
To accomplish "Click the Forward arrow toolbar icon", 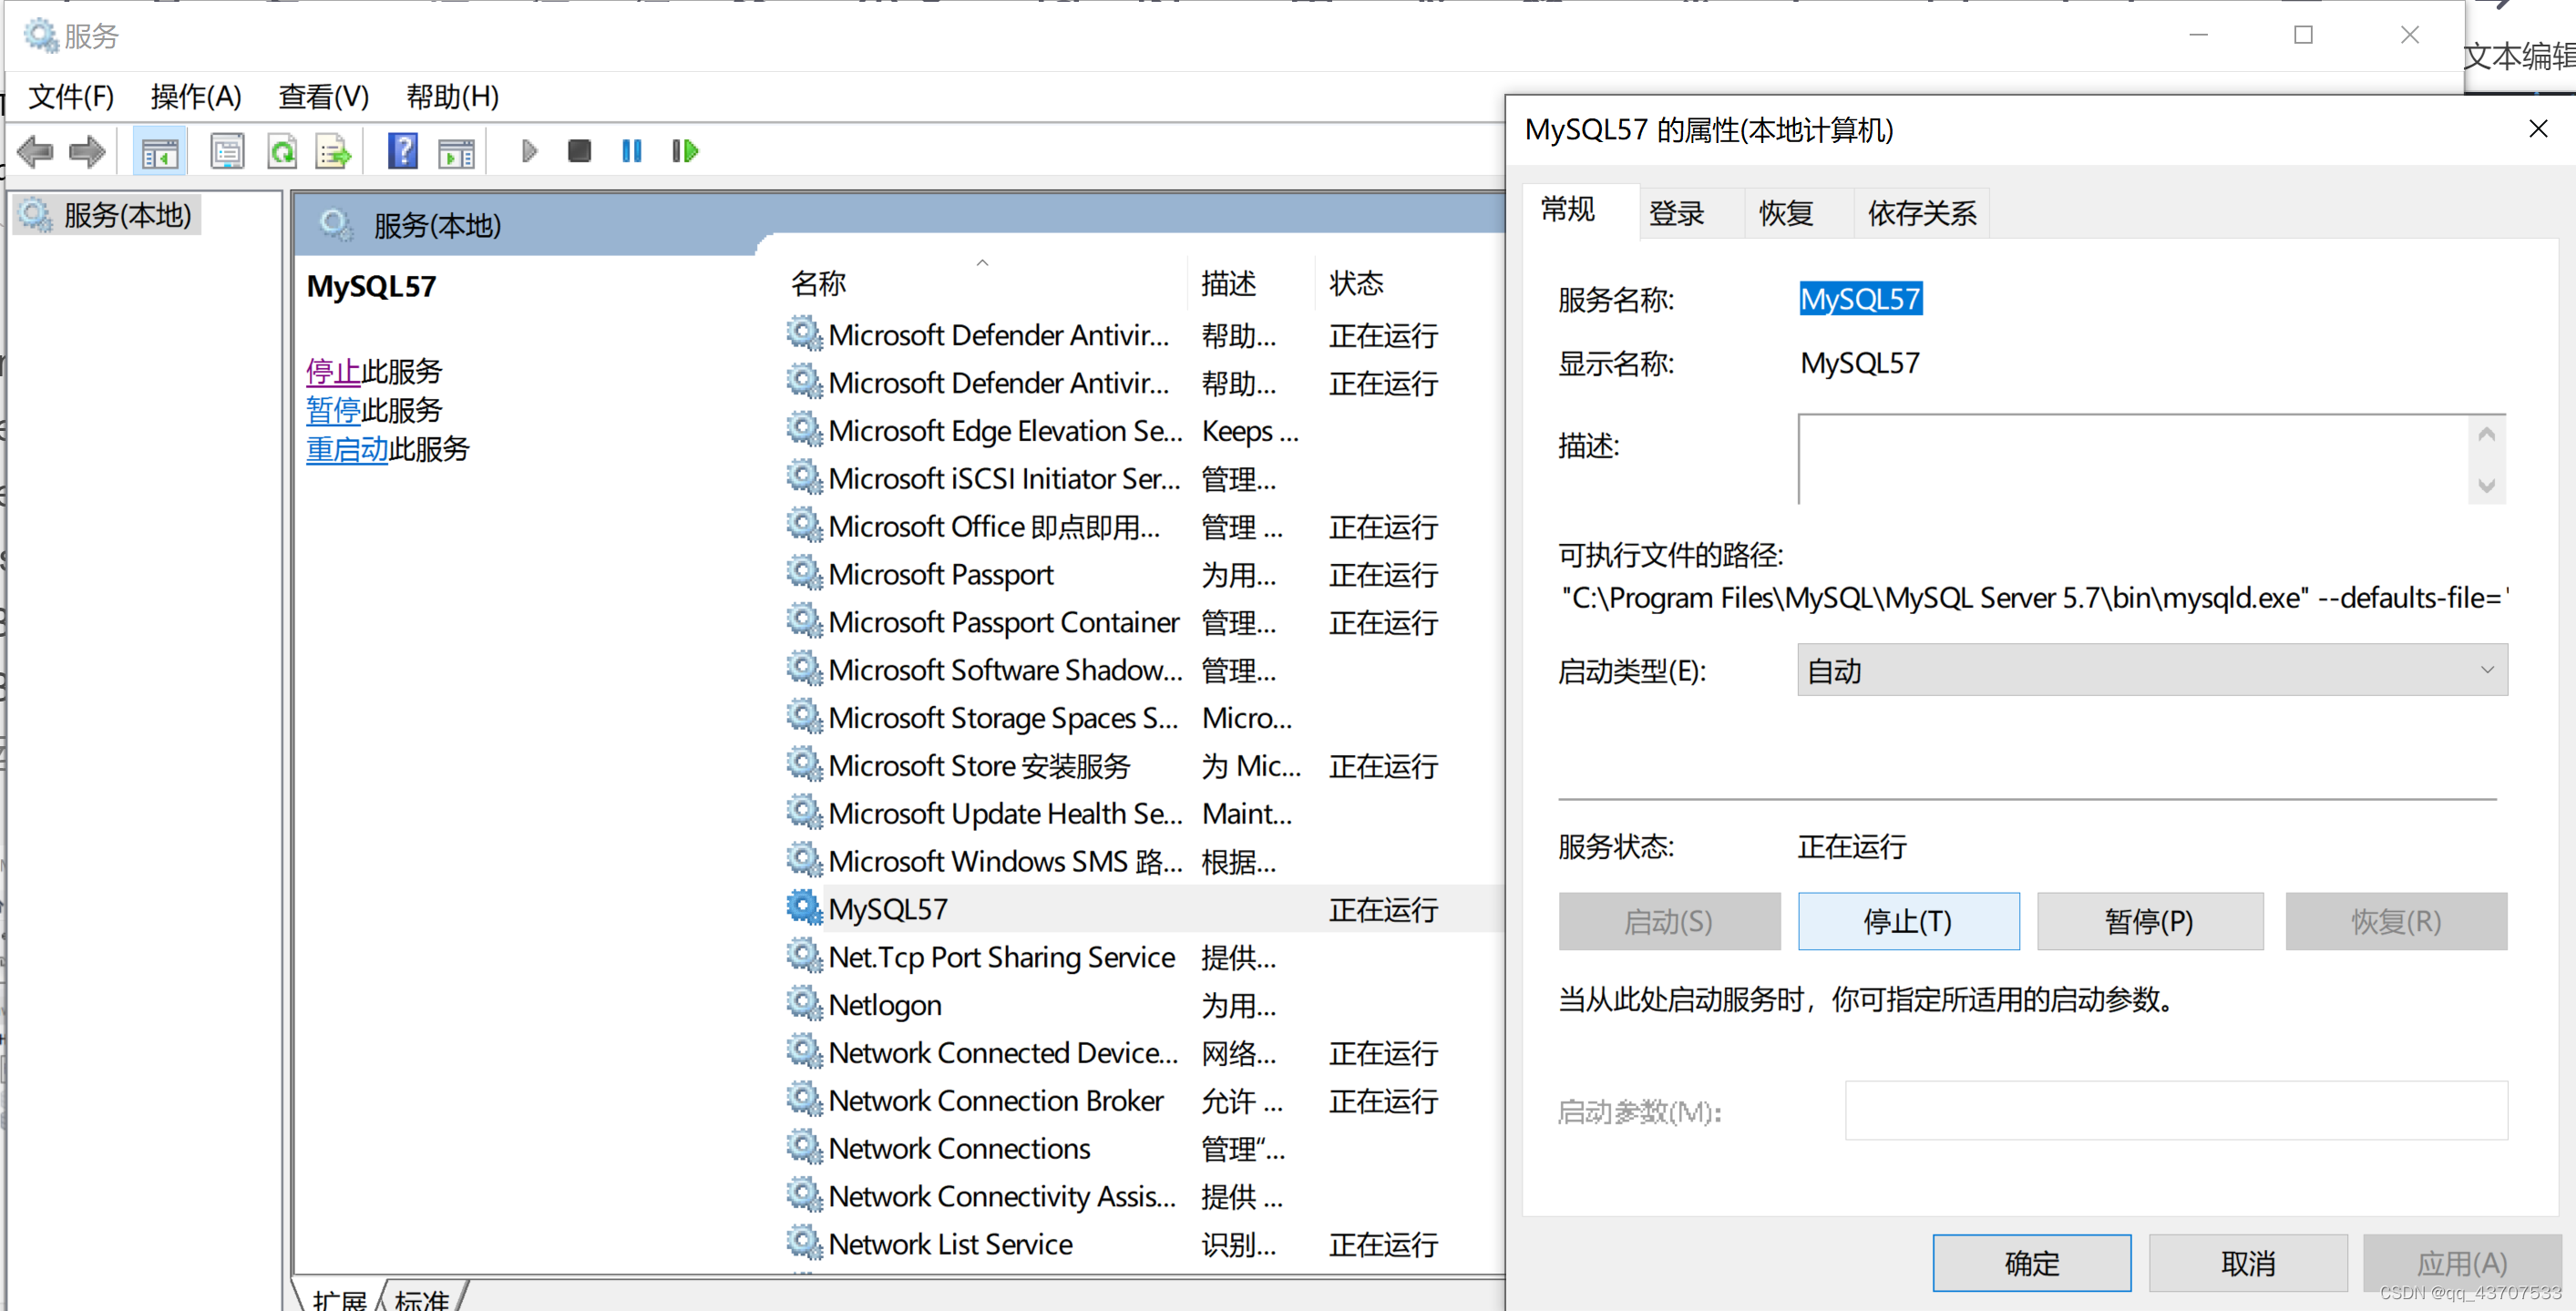I will [x=87, y=152].
